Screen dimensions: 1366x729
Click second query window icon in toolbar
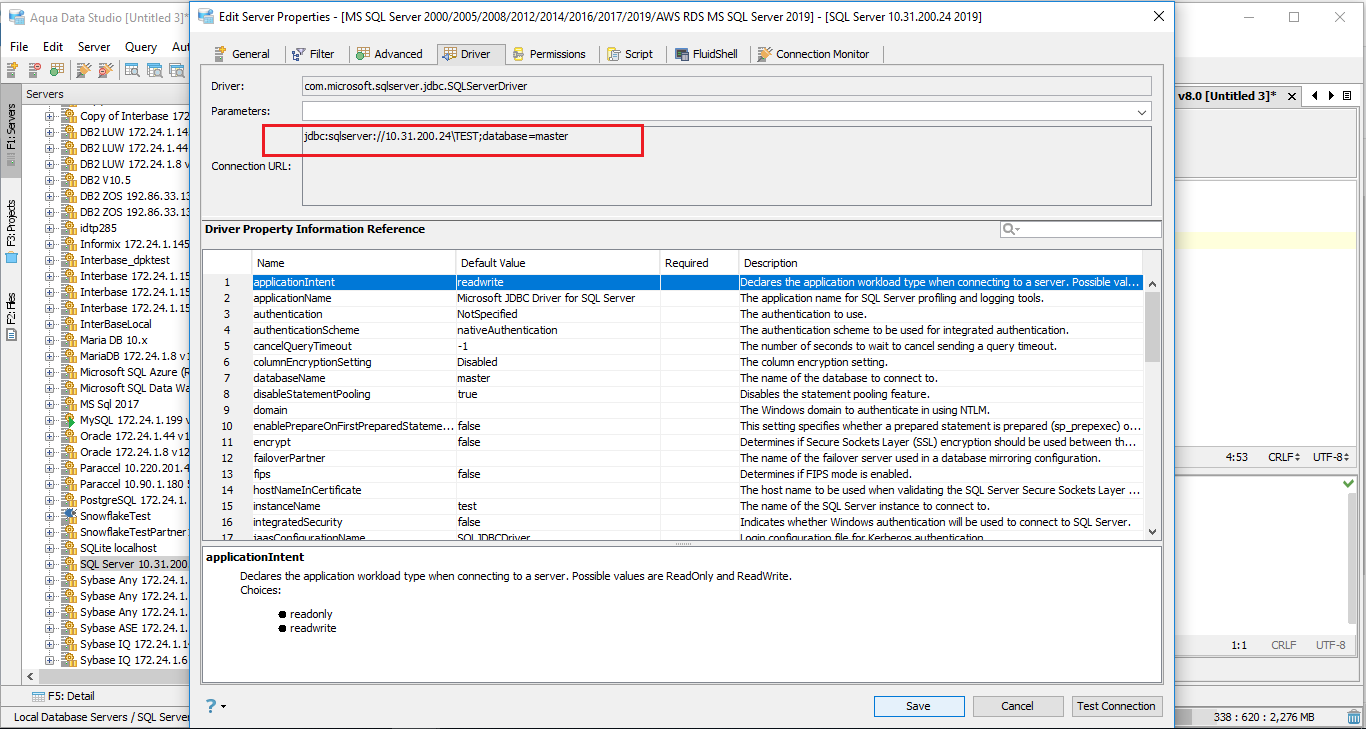click(x=155, y=70)
